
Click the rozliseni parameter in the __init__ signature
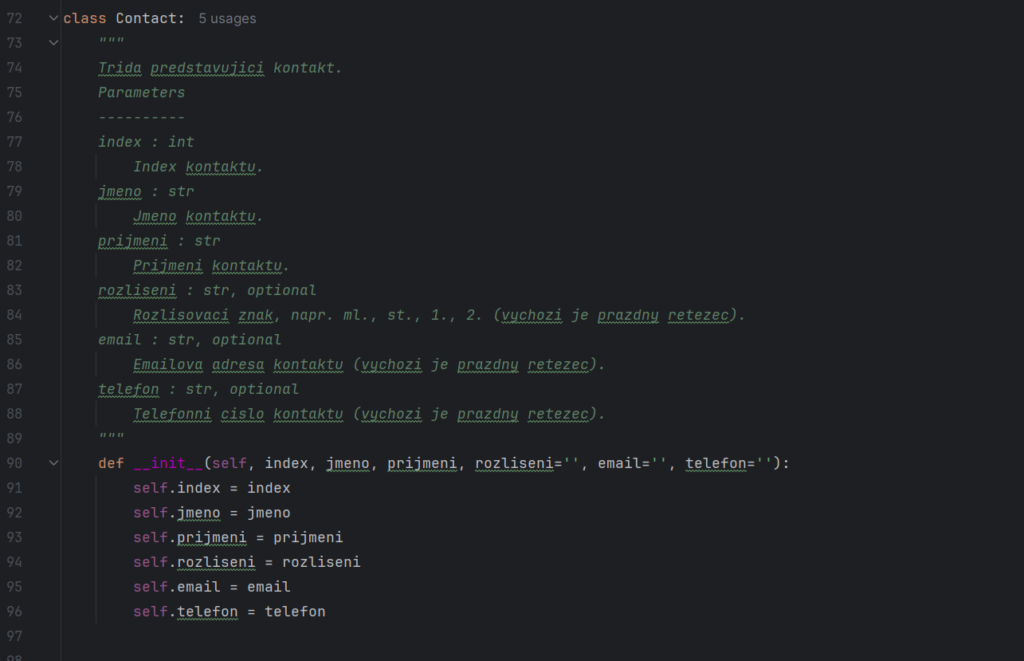[514, 463]
